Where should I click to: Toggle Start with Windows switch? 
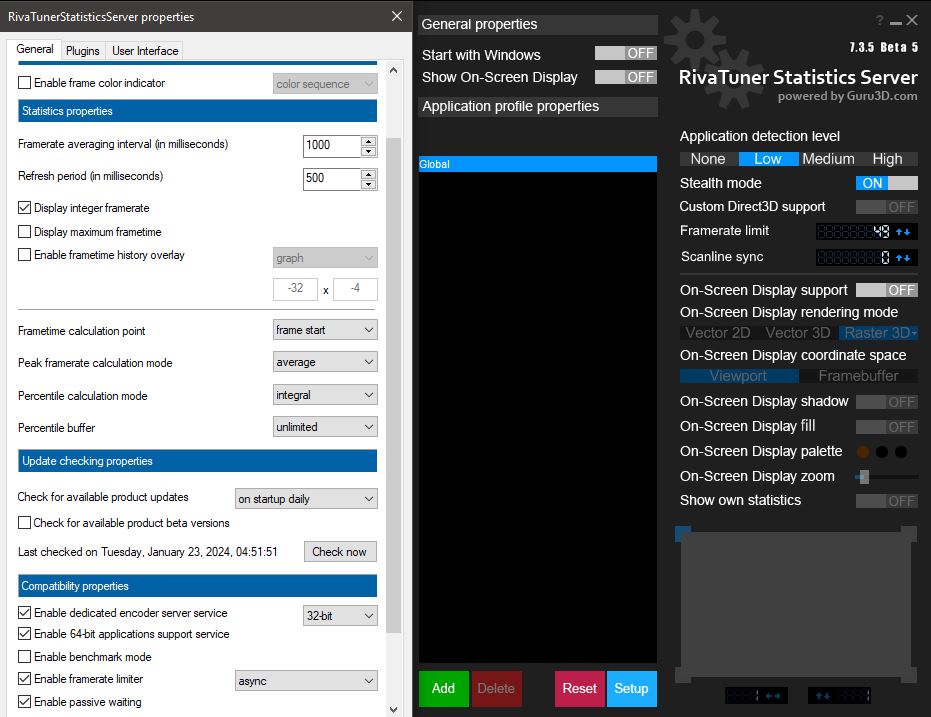coord(626,53)
